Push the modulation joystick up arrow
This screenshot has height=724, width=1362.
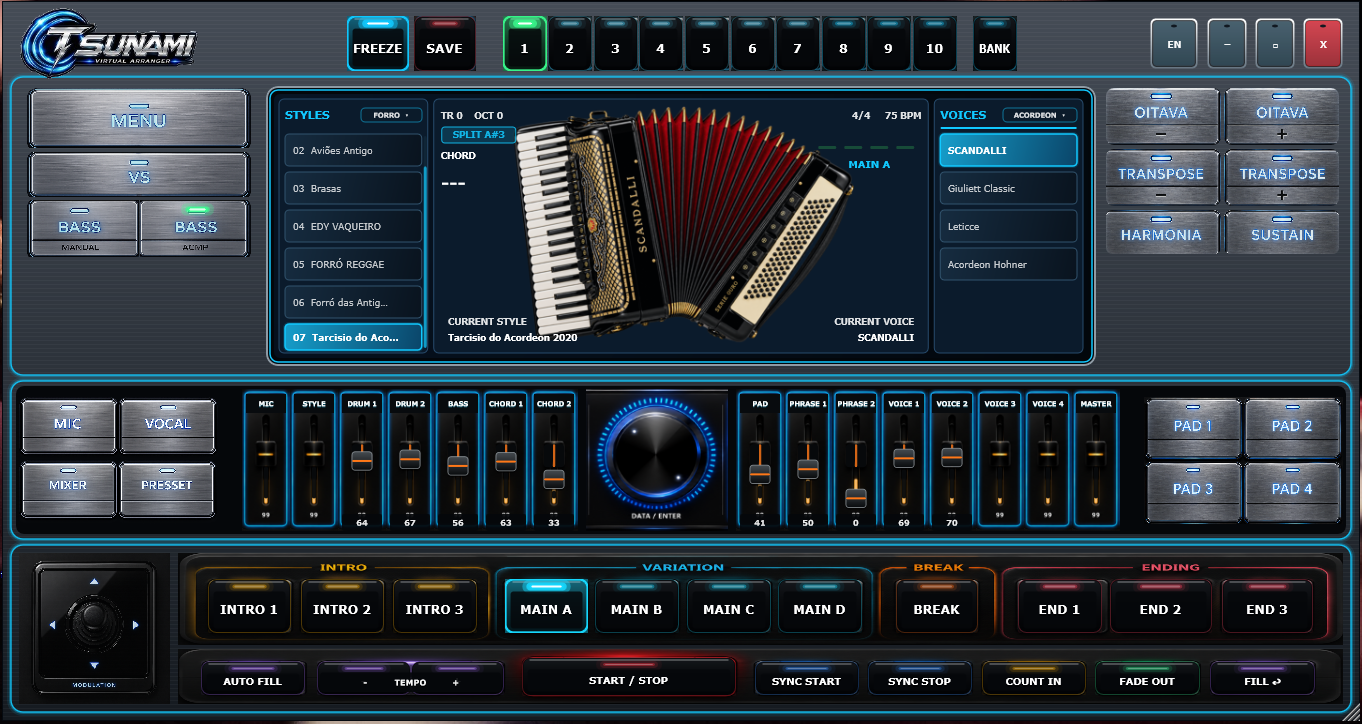(x=95, y=581)
